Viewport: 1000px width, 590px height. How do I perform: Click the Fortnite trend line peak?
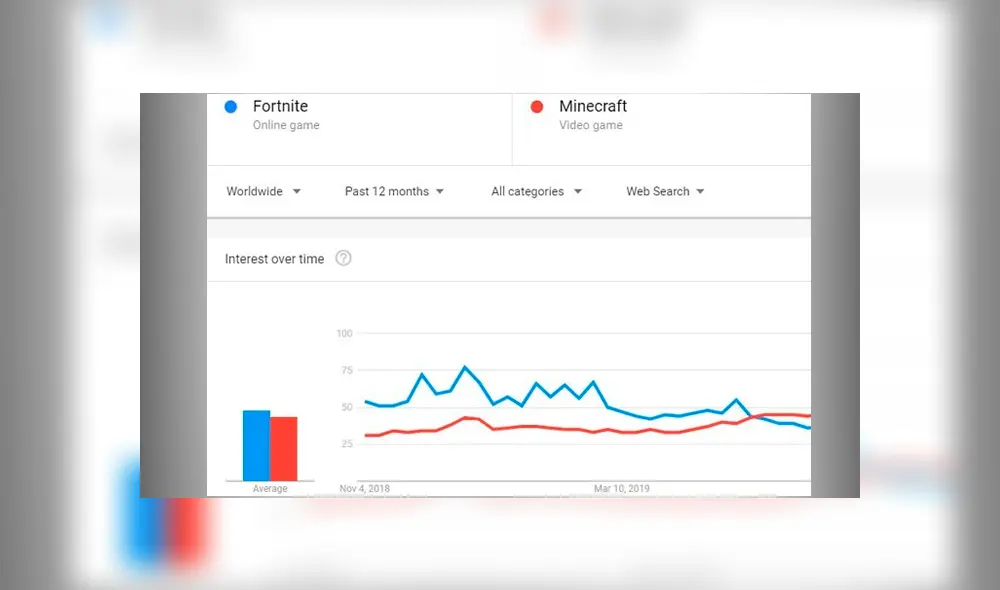pos(464,367)
